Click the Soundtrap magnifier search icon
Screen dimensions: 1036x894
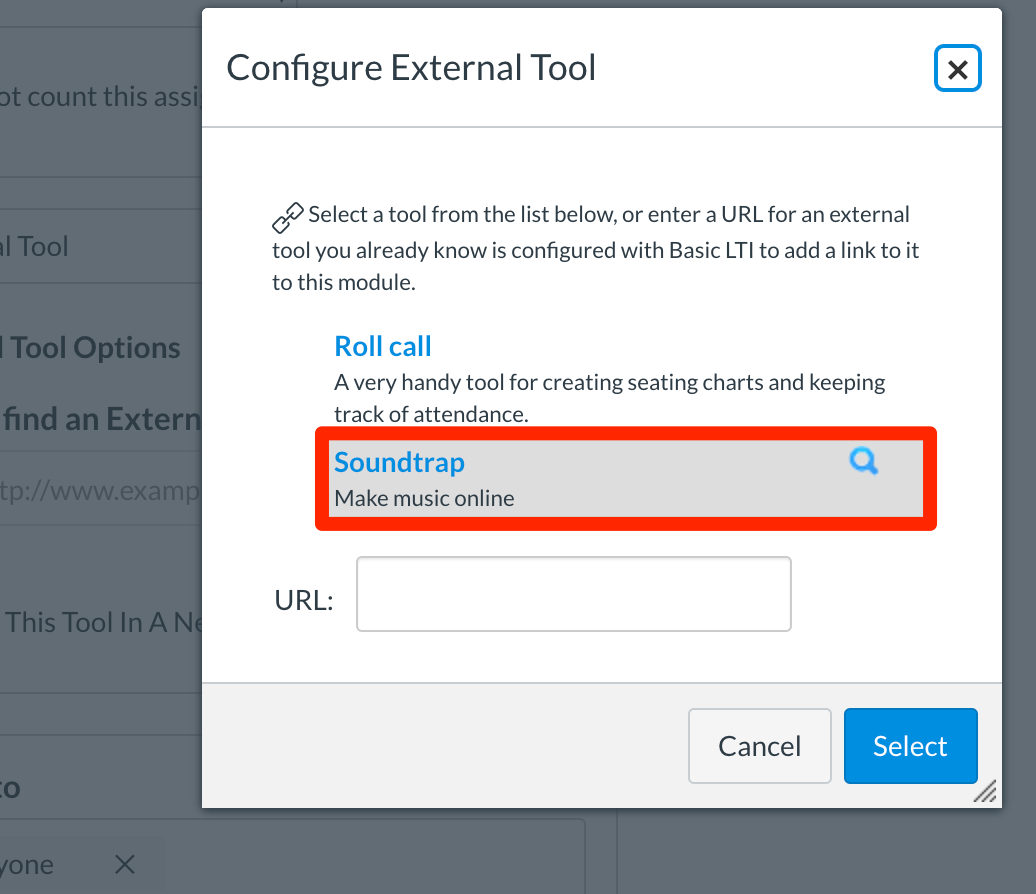pos(864,461)
